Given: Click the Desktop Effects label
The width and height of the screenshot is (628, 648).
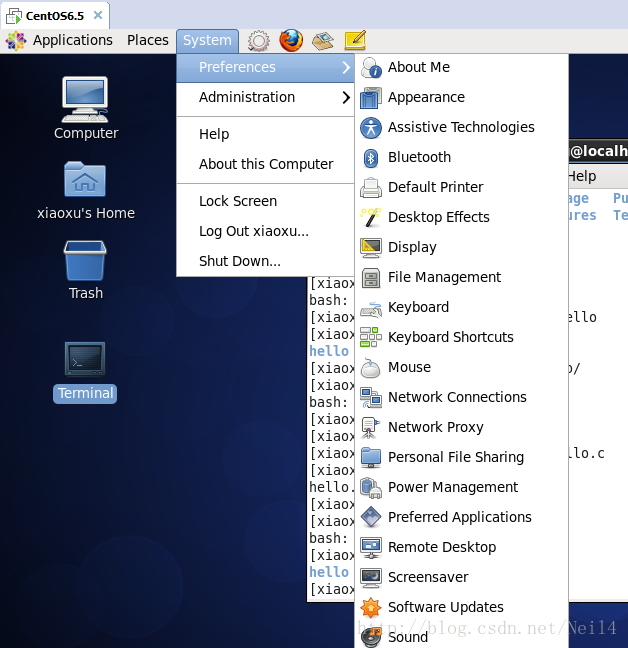Looking at the screenshot, I should pos(439,217).
